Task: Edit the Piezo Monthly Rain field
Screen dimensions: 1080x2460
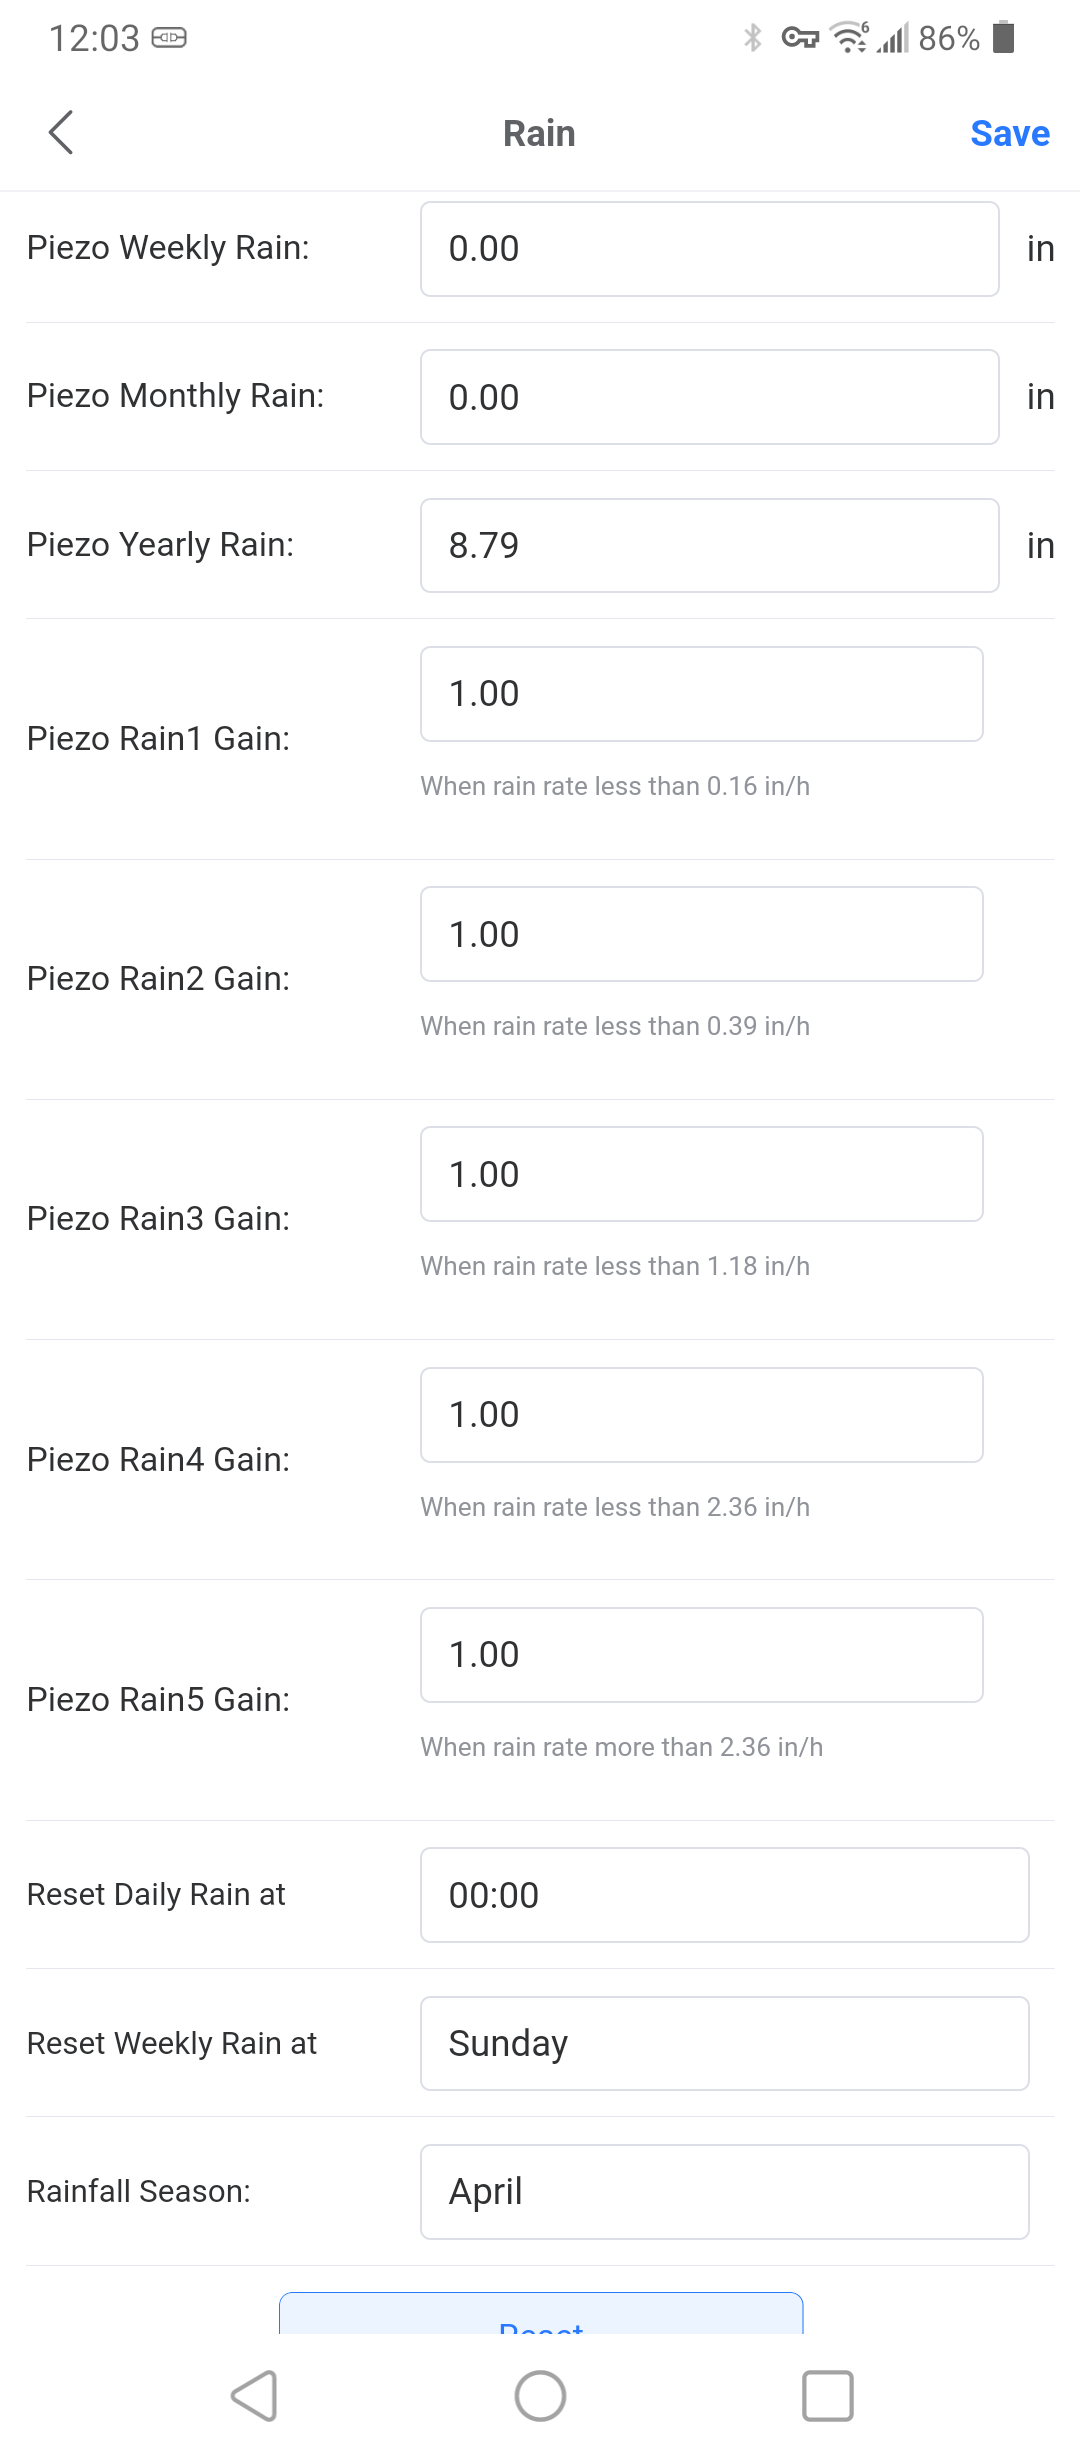Action: (709, 397)
